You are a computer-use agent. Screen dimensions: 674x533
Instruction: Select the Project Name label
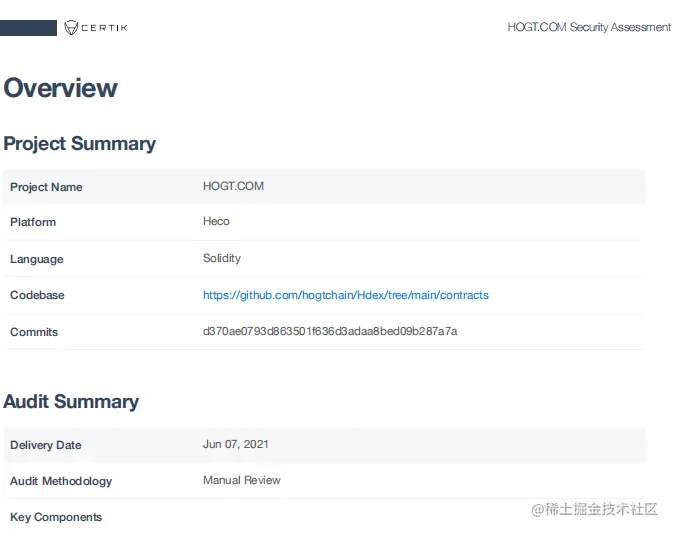(46, 187)
